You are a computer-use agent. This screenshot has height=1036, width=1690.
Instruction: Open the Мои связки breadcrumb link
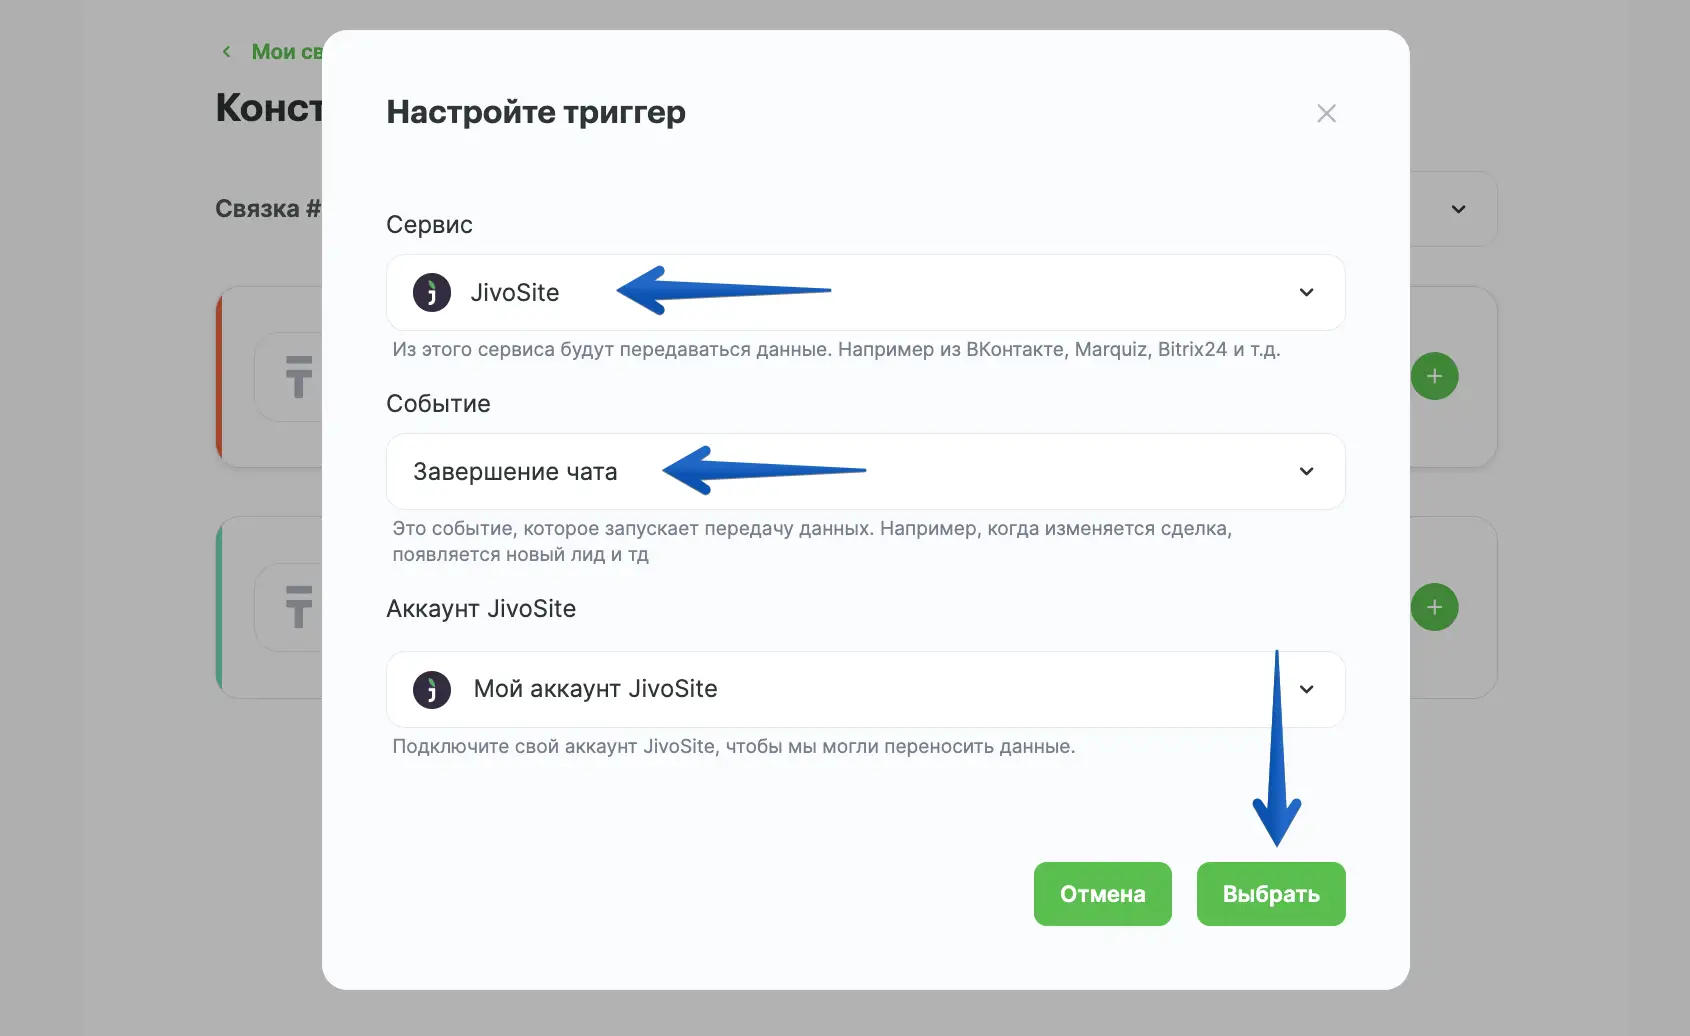pyautogui.click(x=286, y=52)
